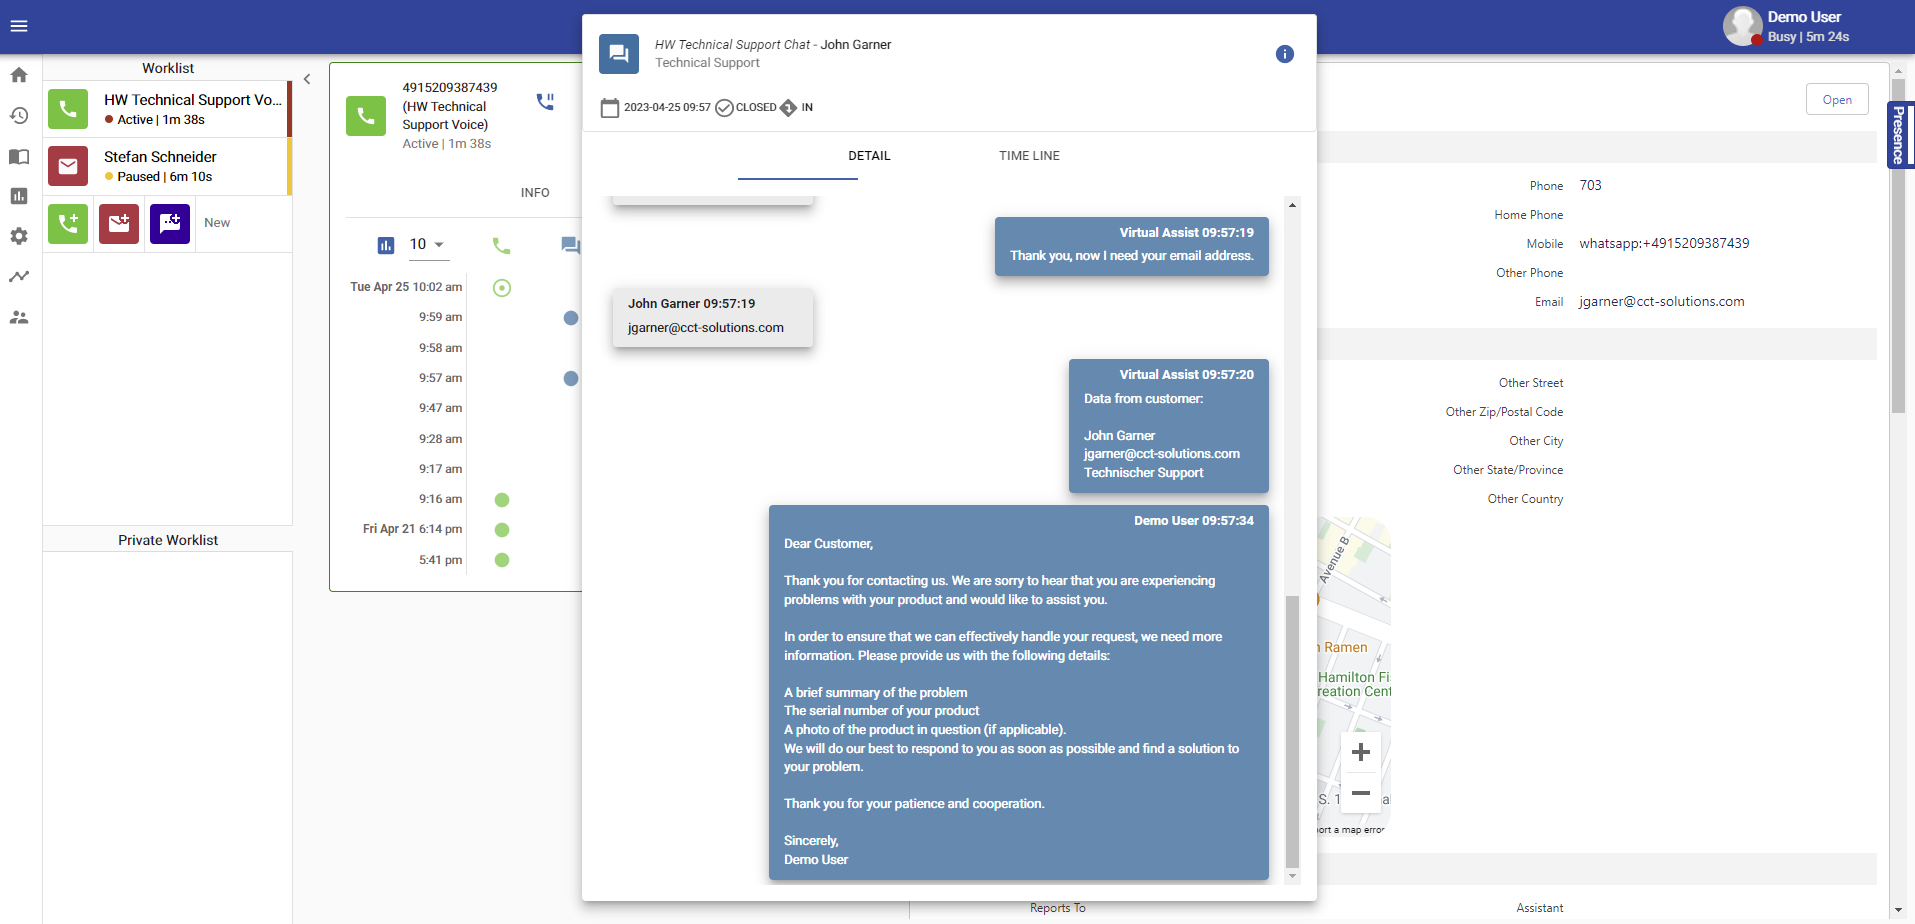This screenshot has height=924, width=1915.
Task: Open the Presence side tab
Action: pos(1900,135)
